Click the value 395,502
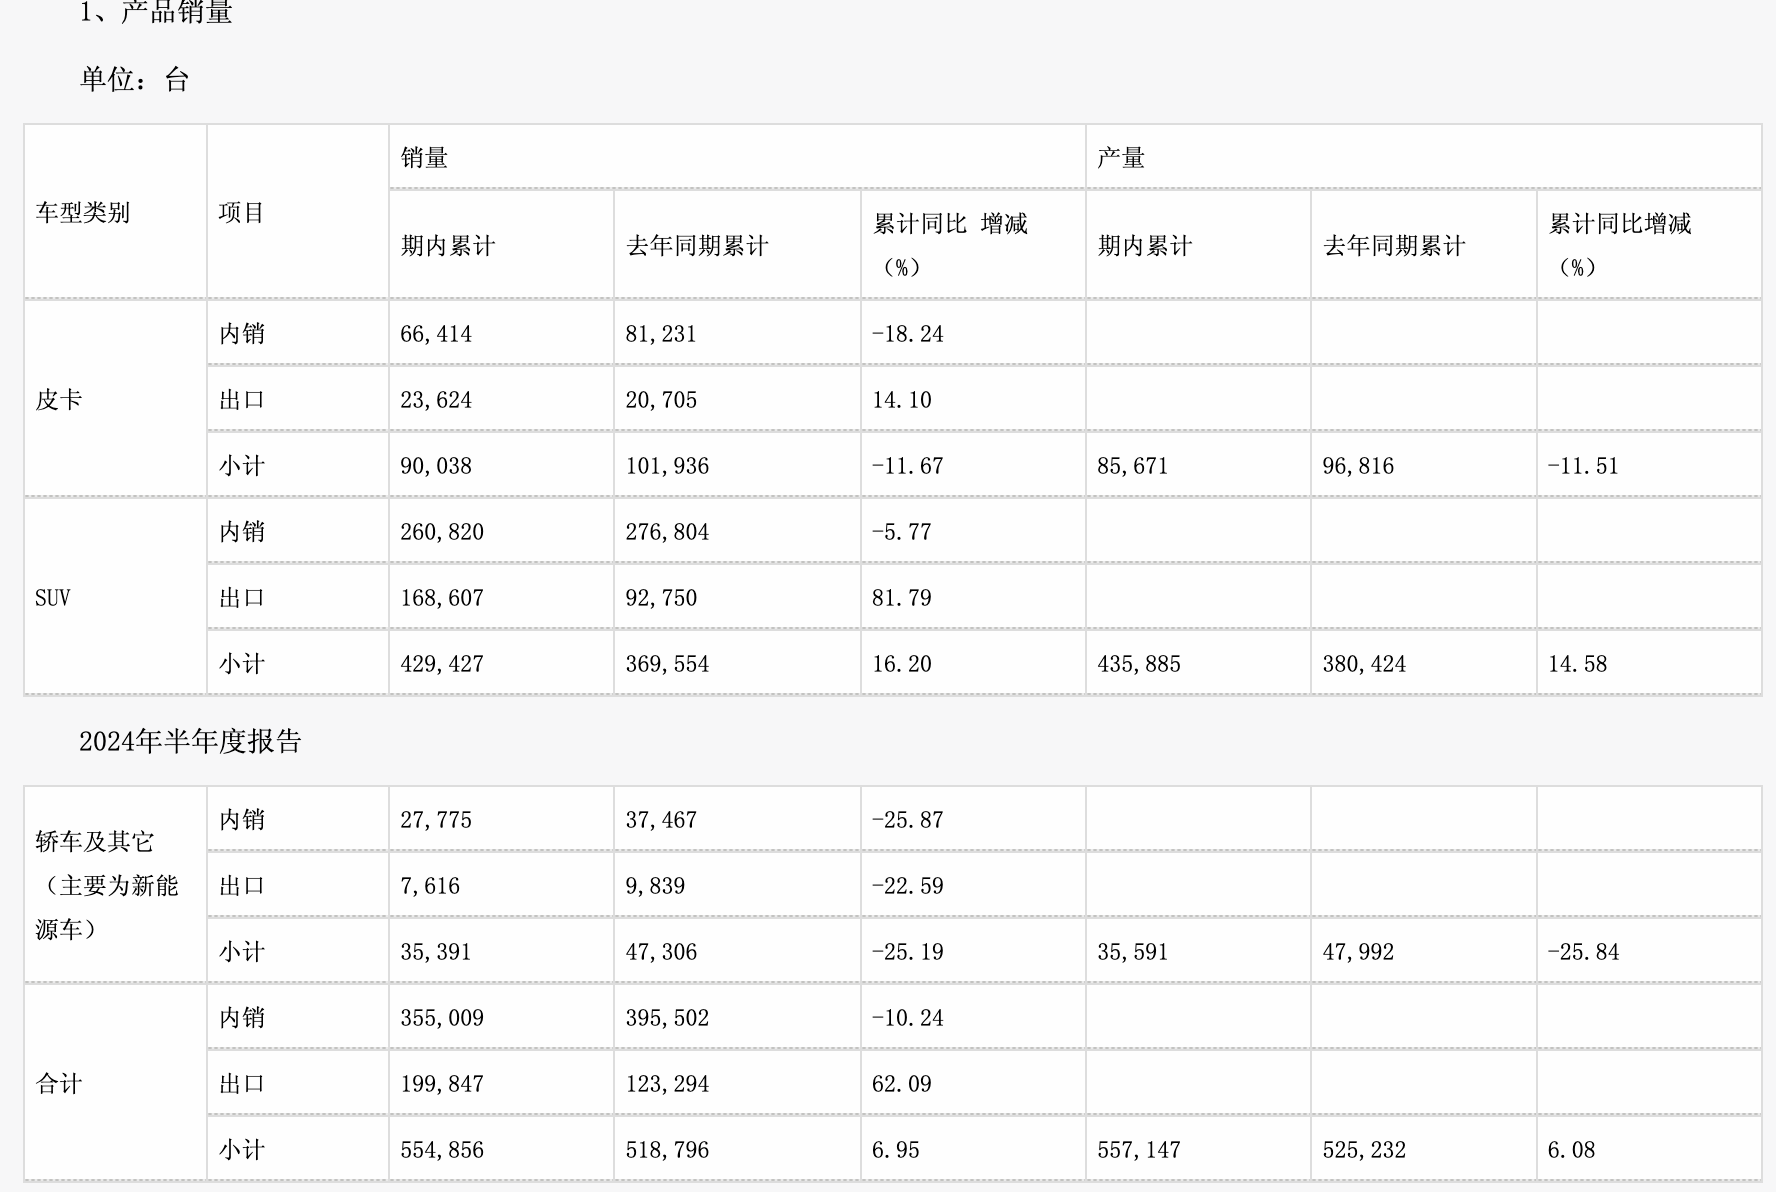Image resolution: width=1776 pixels, height=1192 pixels. coord(667,1018)
